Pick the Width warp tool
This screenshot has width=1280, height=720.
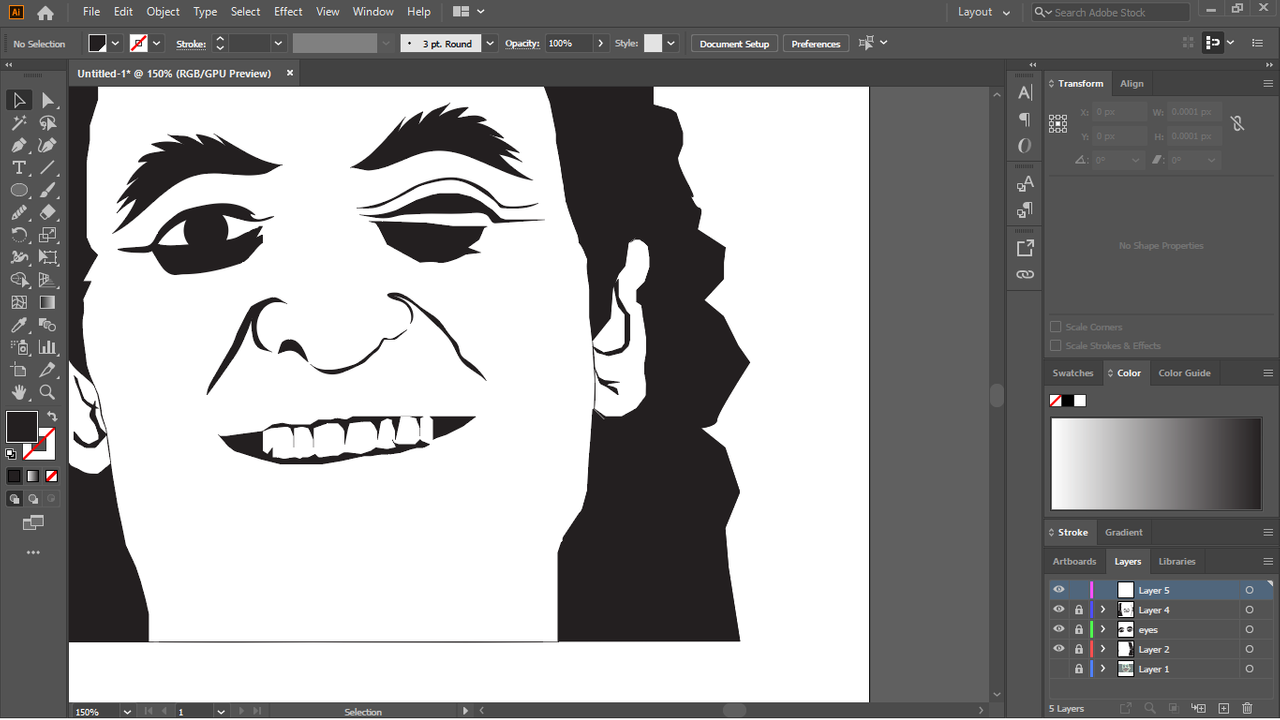tap(19, 258)
